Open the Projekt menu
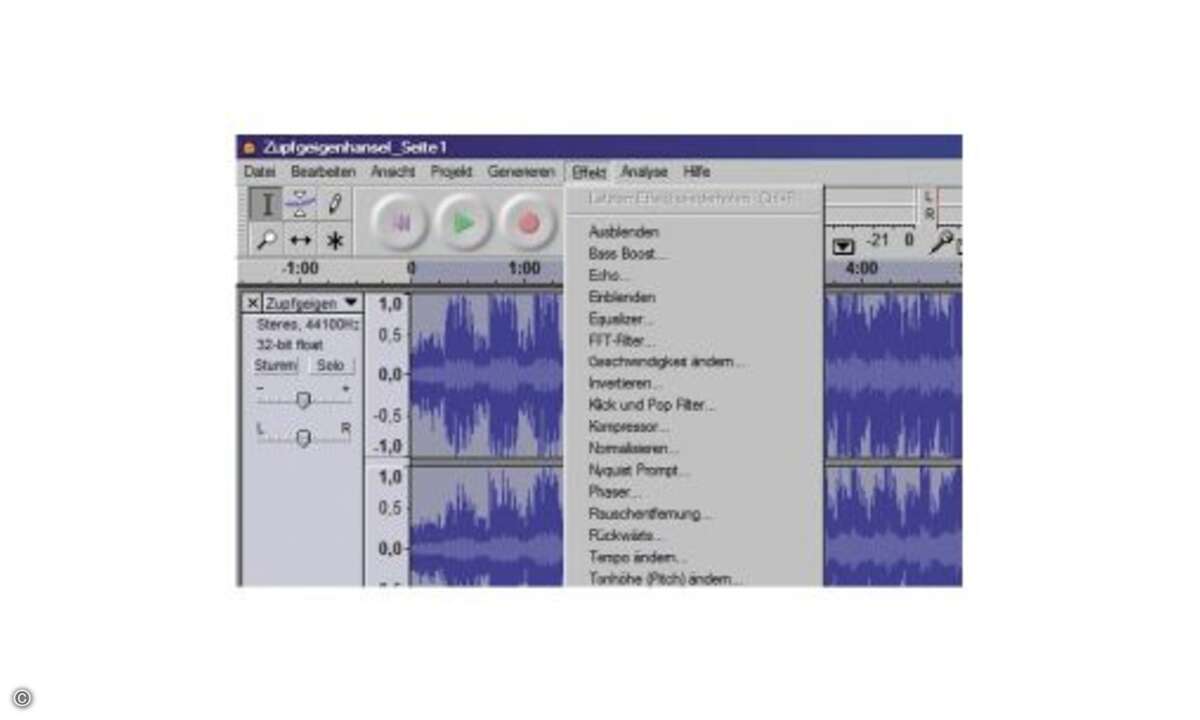The image size is (1200, 720). (451, 172)
